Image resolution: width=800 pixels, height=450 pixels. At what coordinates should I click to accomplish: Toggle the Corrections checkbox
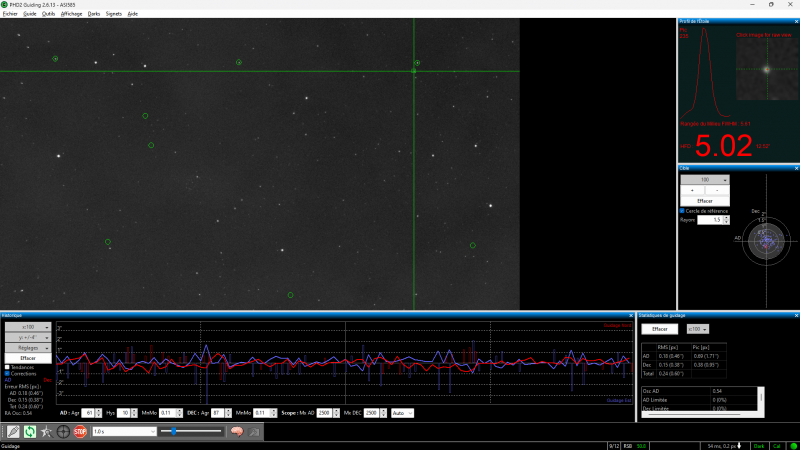click(x=7, y=374)
